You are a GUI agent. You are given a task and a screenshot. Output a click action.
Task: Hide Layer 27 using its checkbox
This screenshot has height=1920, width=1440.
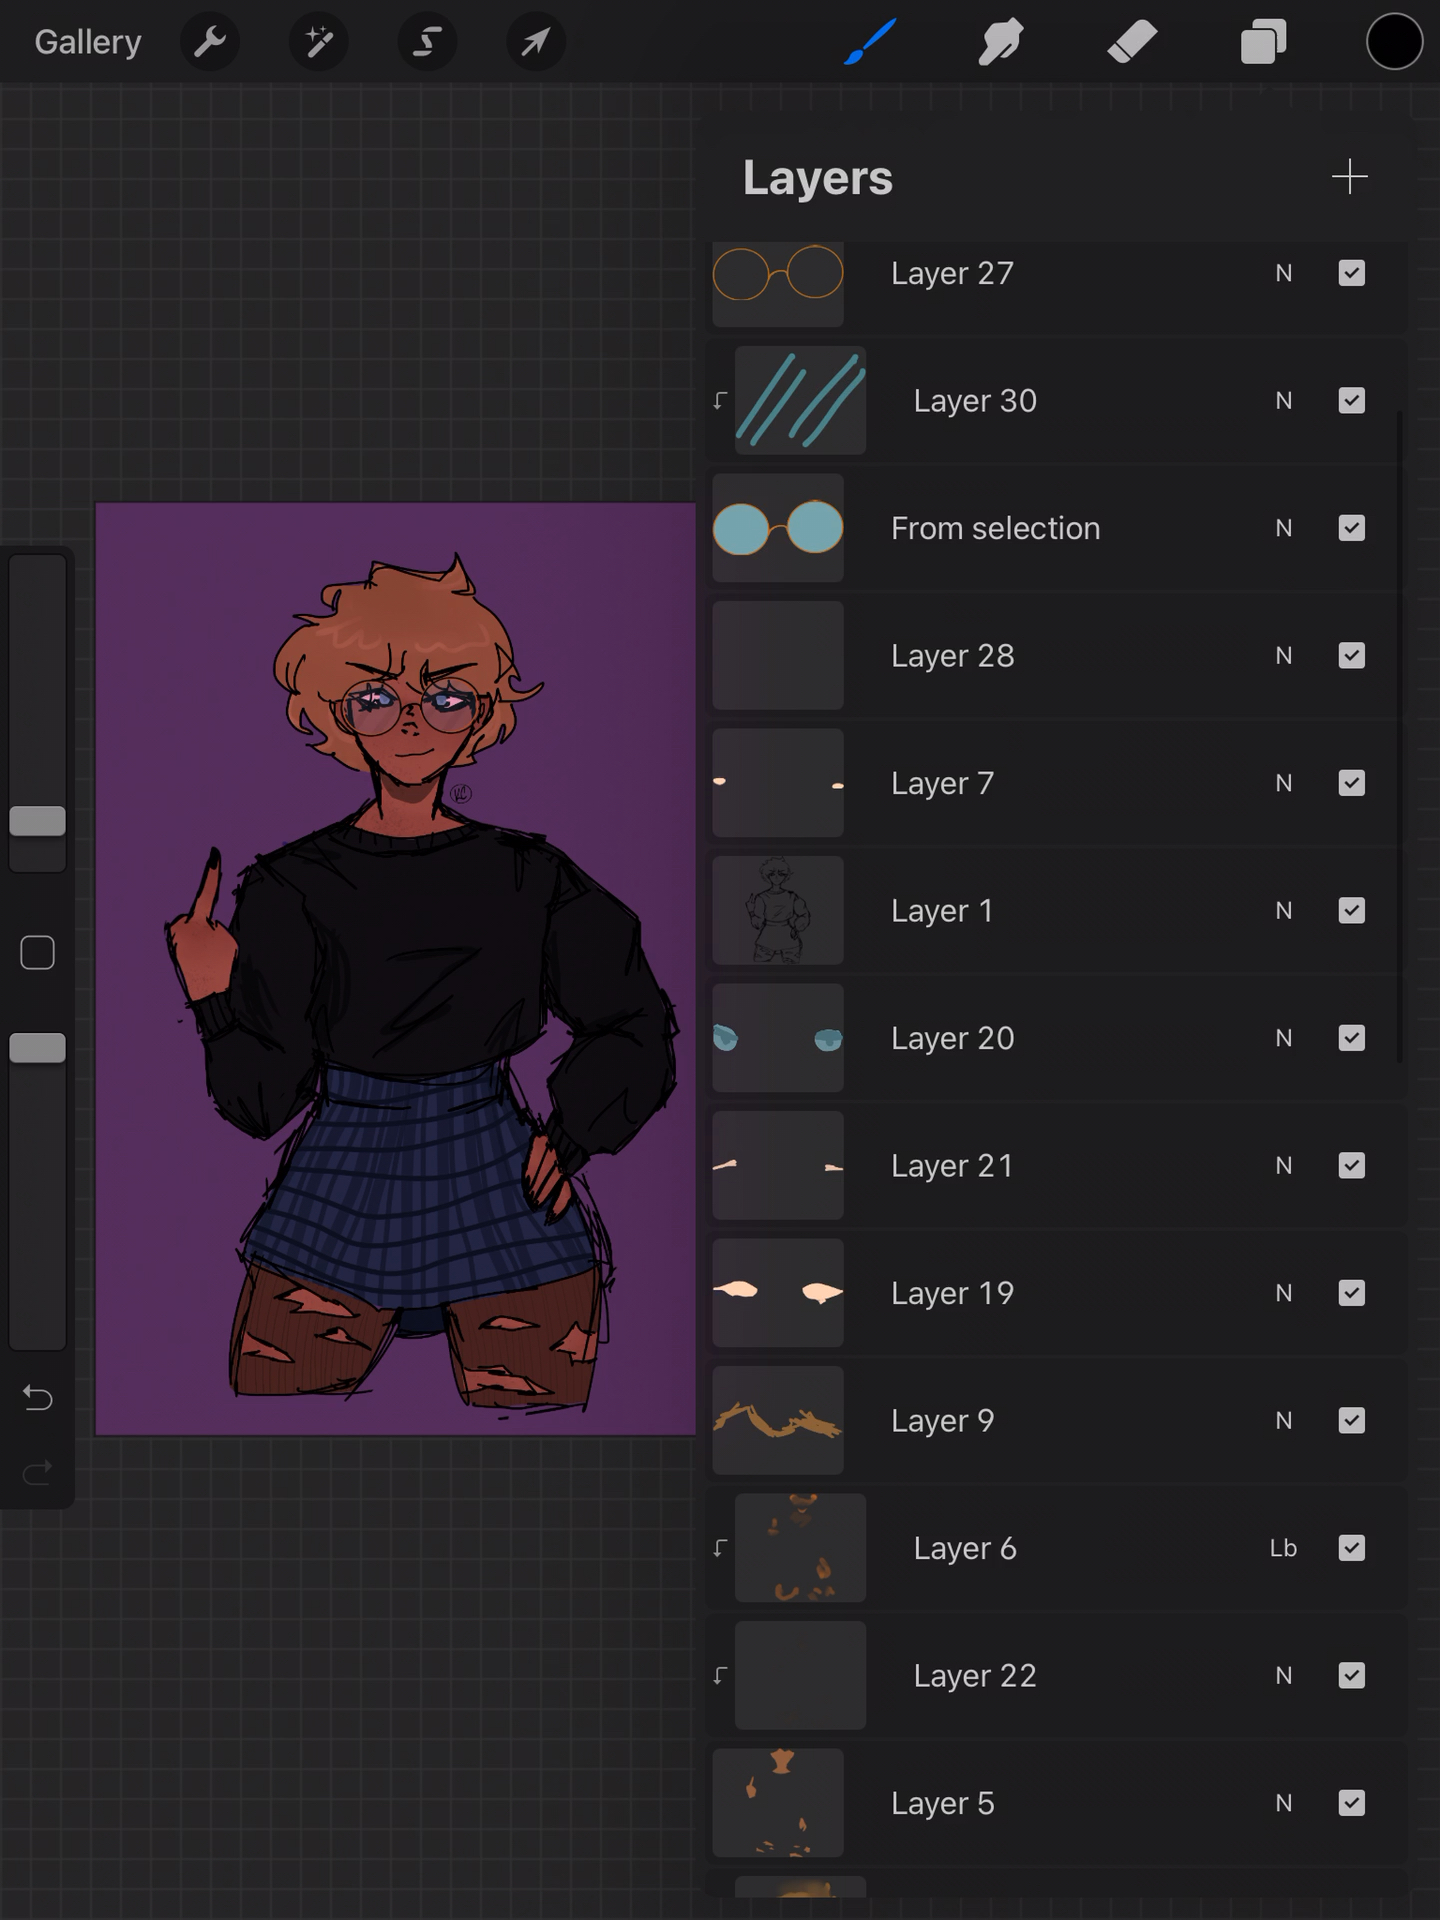pyautogui.click(x=1351, y=273)
